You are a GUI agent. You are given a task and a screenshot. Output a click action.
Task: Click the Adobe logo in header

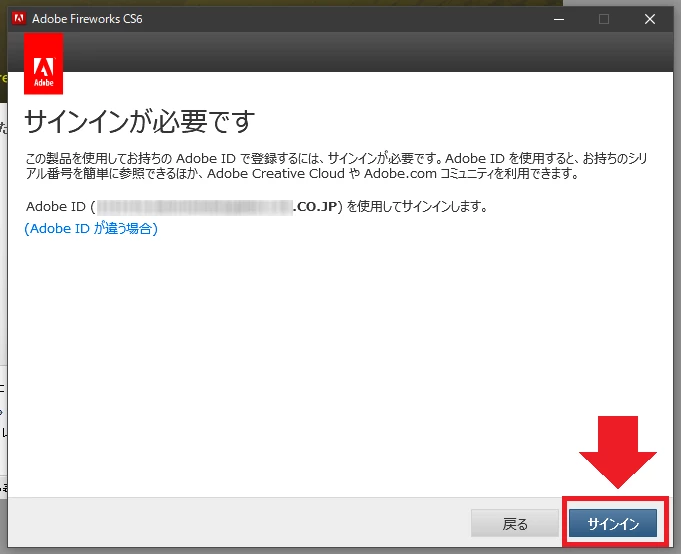click(x=43, y=64)
